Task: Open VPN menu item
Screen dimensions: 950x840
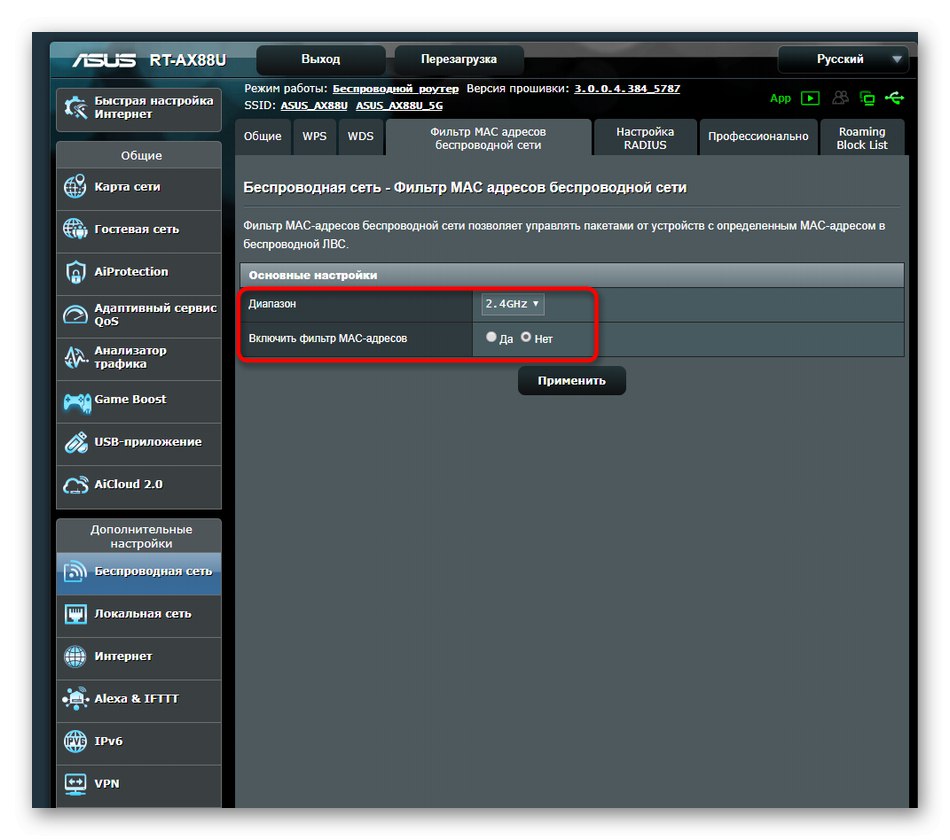Action: point(139,784)
